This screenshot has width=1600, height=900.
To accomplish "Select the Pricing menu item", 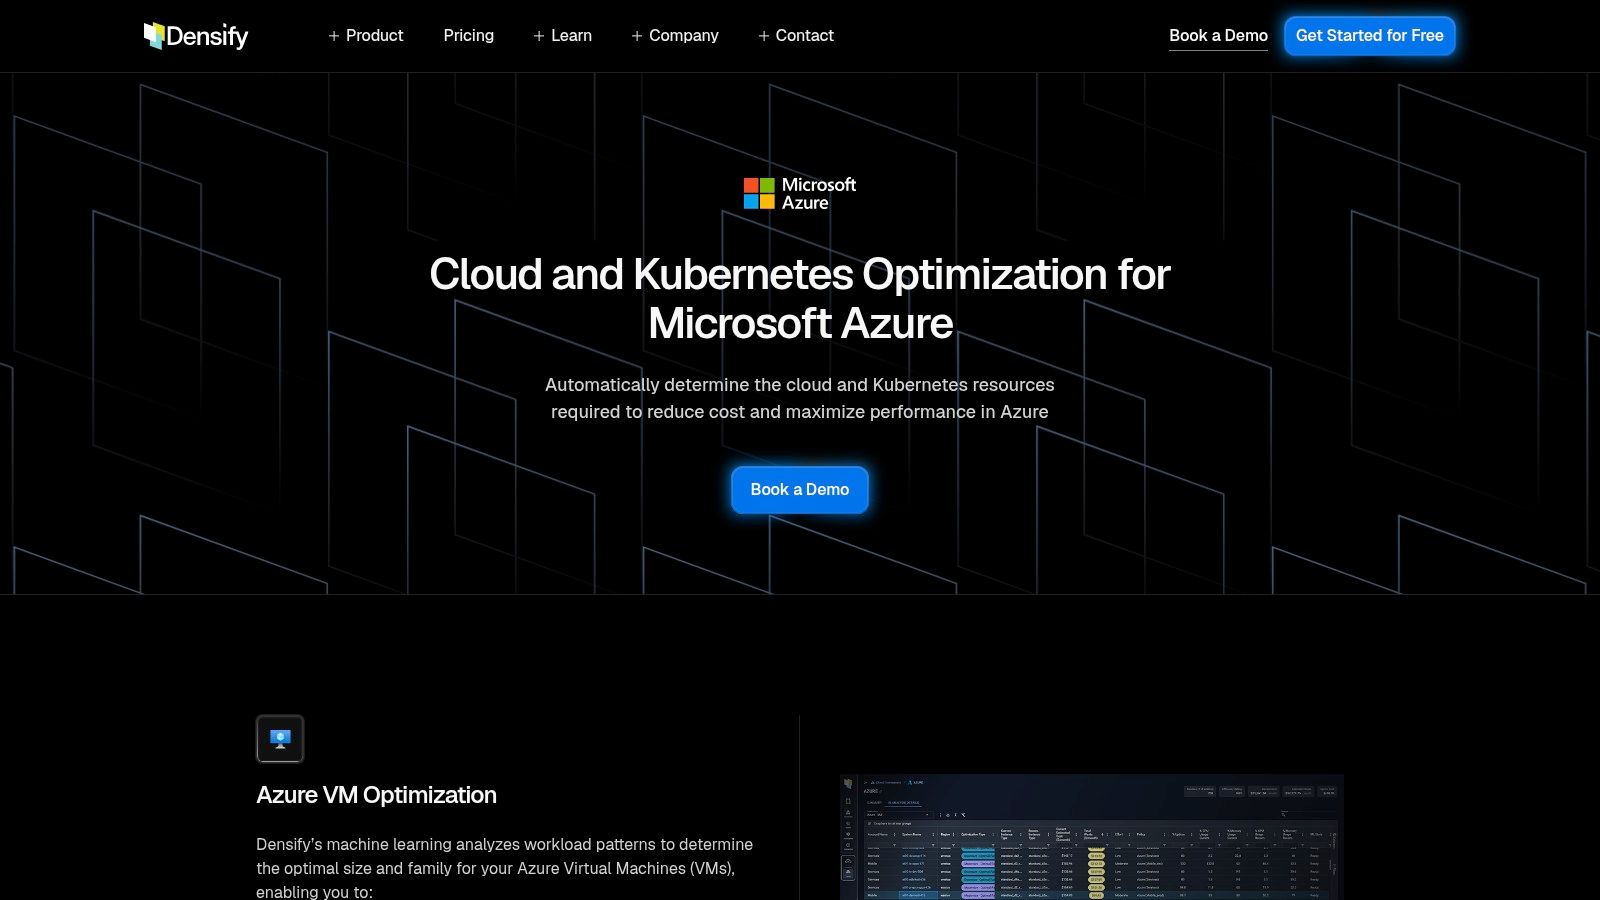I will tap(468, 35).
